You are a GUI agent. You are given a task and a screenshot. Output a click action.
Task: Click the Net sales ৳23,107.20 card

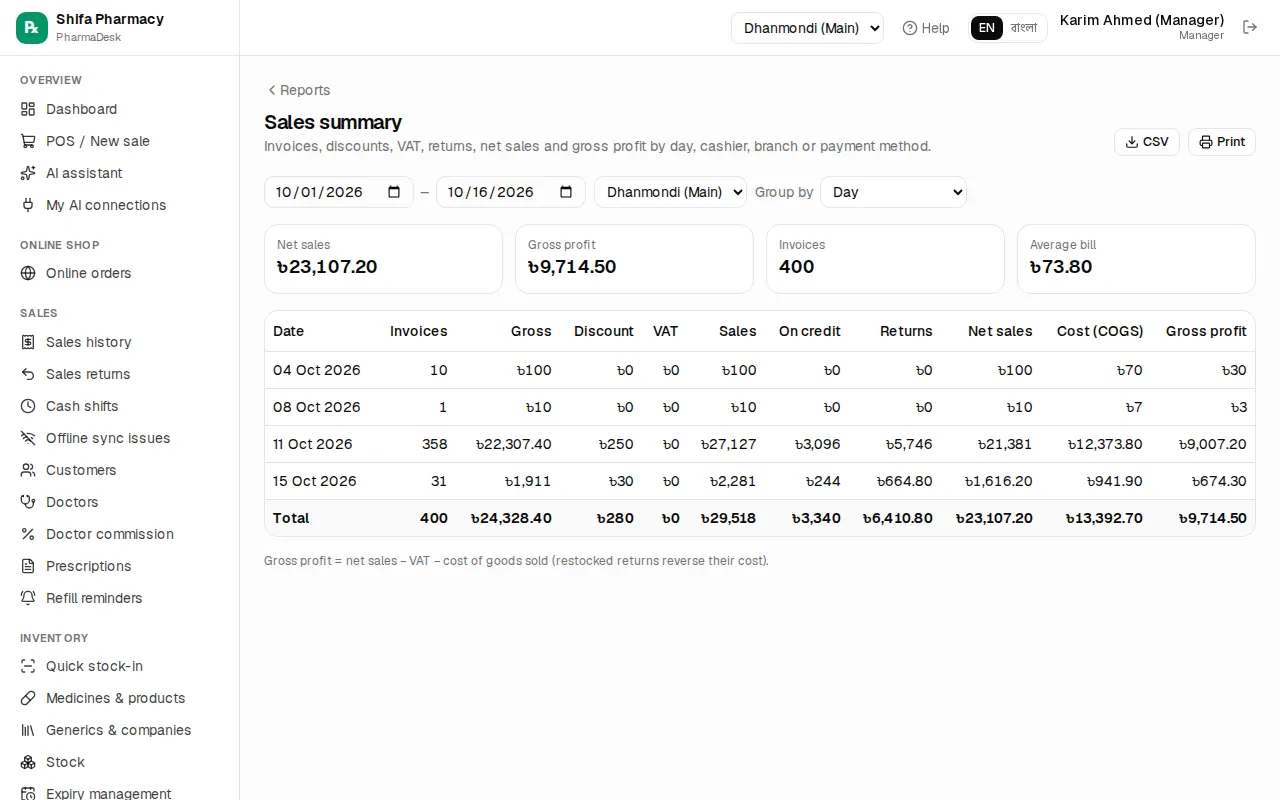point(383,259)
